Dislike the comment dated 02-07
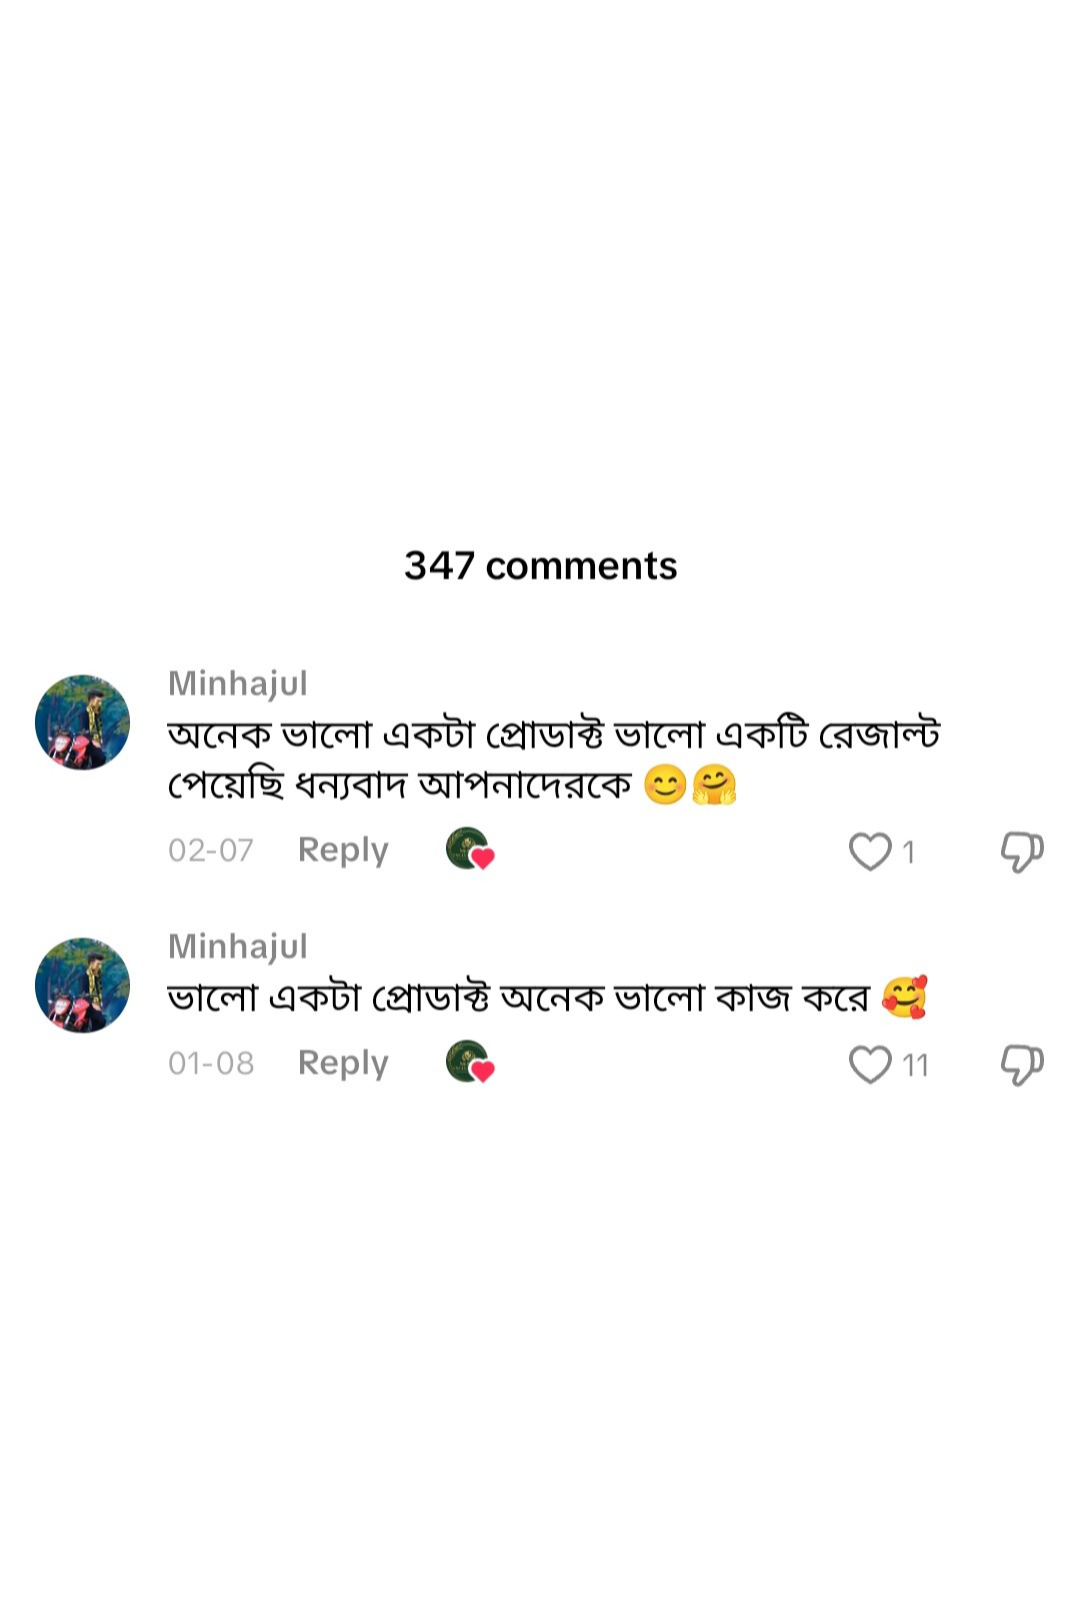 (1021, 851)
